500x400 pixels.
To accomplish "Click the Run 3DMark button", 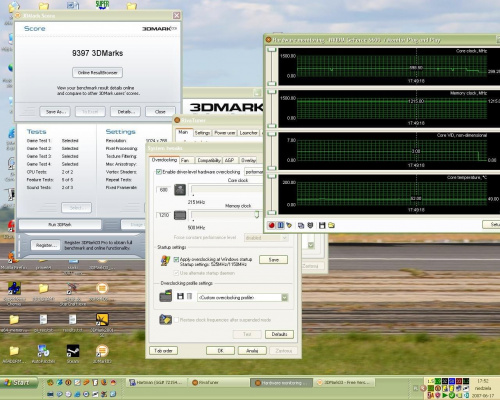I will tap(60, 224).
